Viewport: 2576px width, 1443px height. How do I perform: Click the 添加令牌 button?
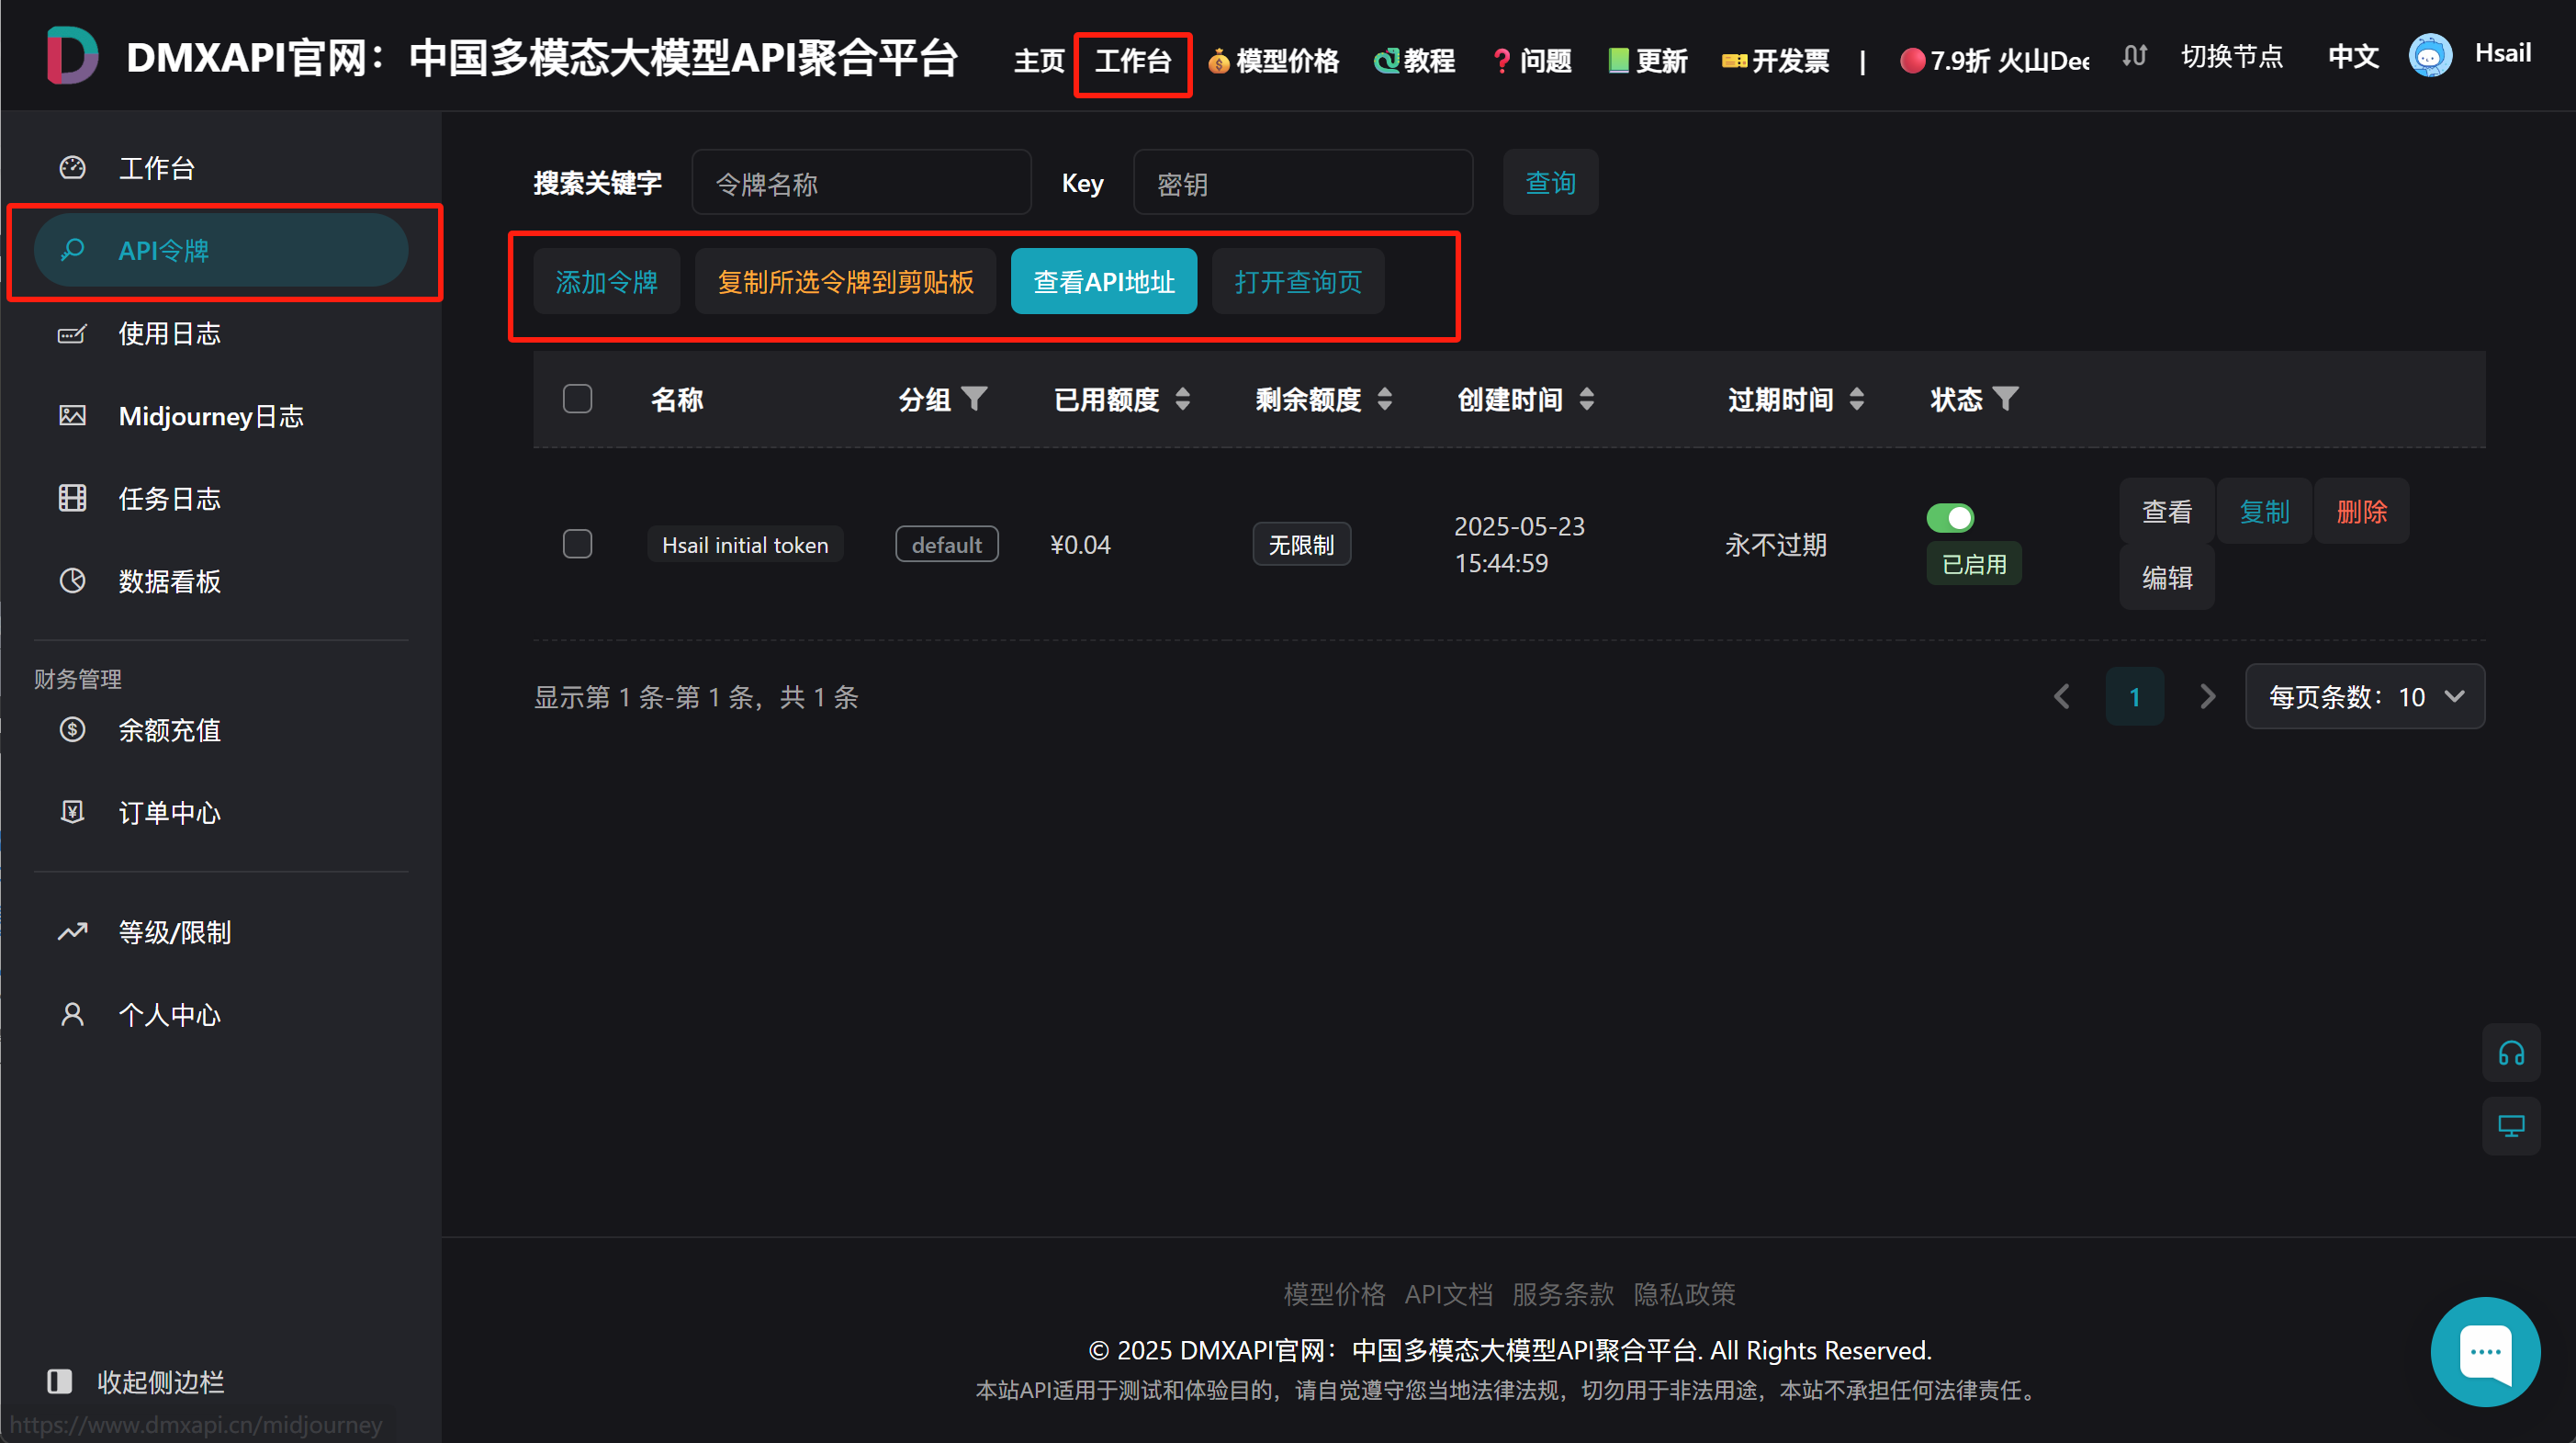click(x=607, y=282)
